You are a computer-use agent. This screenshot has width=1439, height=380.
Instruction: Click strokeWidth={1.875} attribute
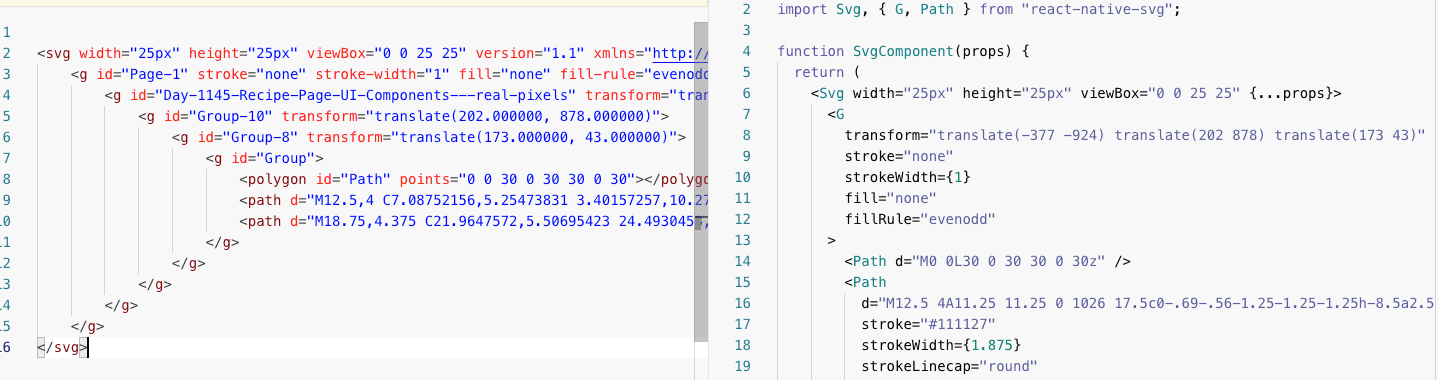[940, 345]
